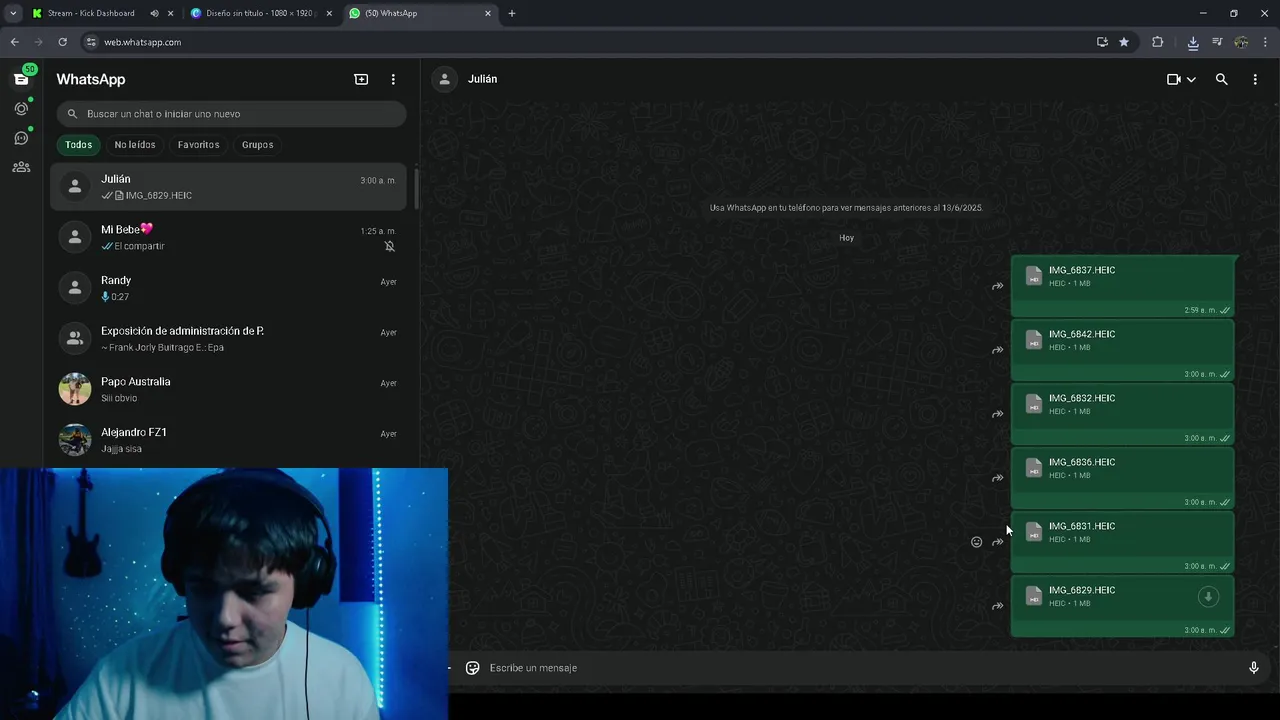Open the Randy chat
Screen dimensions: 1280x720
coord(228,288)
